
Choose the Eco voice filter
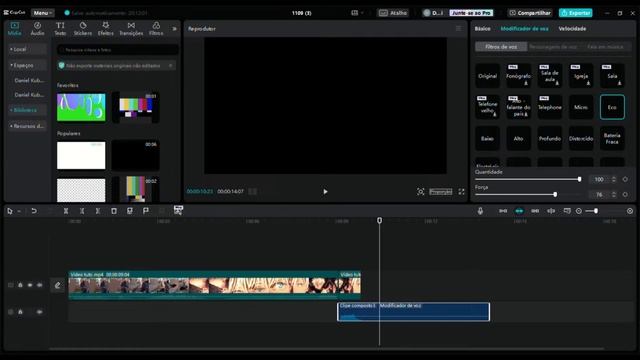pos(612,107)
